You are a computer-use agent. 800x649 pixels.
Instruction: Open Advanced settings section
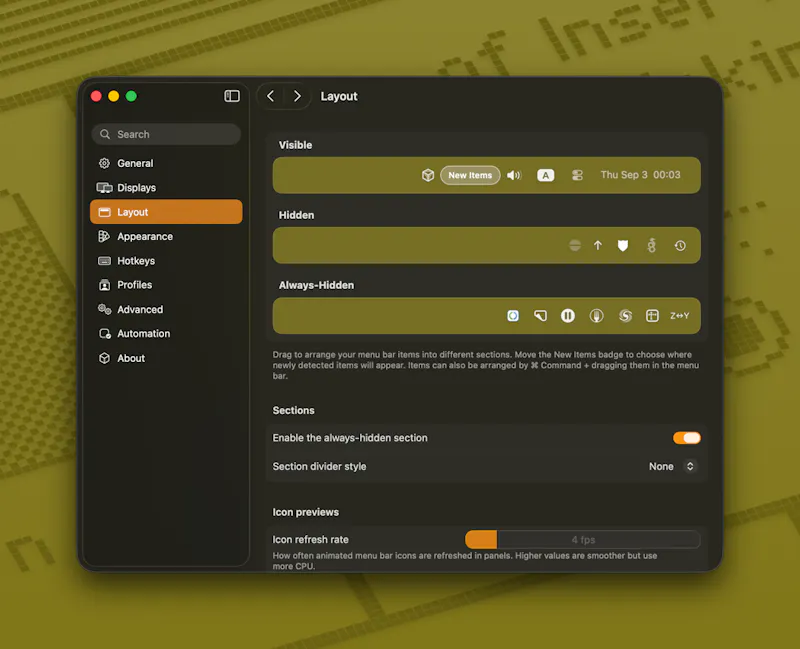(166, 309)
